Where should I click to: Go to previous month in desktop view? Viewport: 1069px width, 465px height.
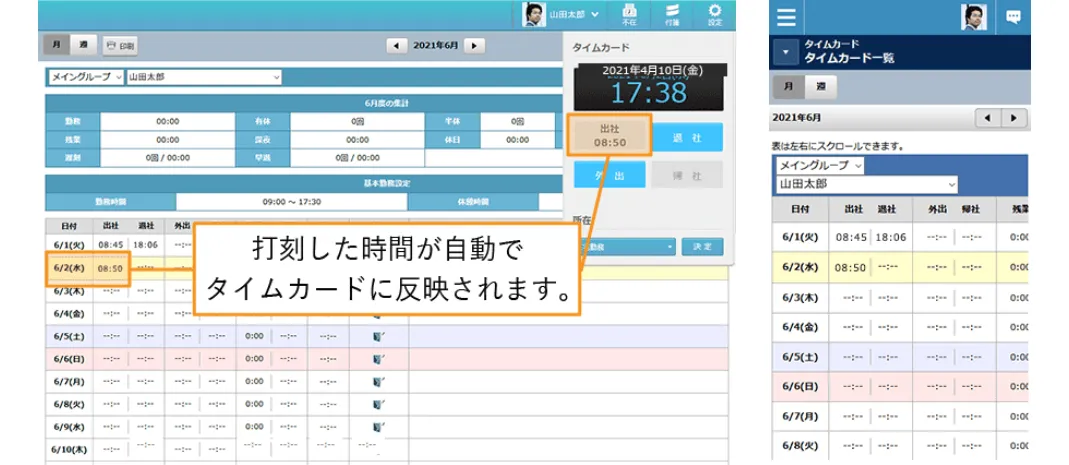pos(397,46)
